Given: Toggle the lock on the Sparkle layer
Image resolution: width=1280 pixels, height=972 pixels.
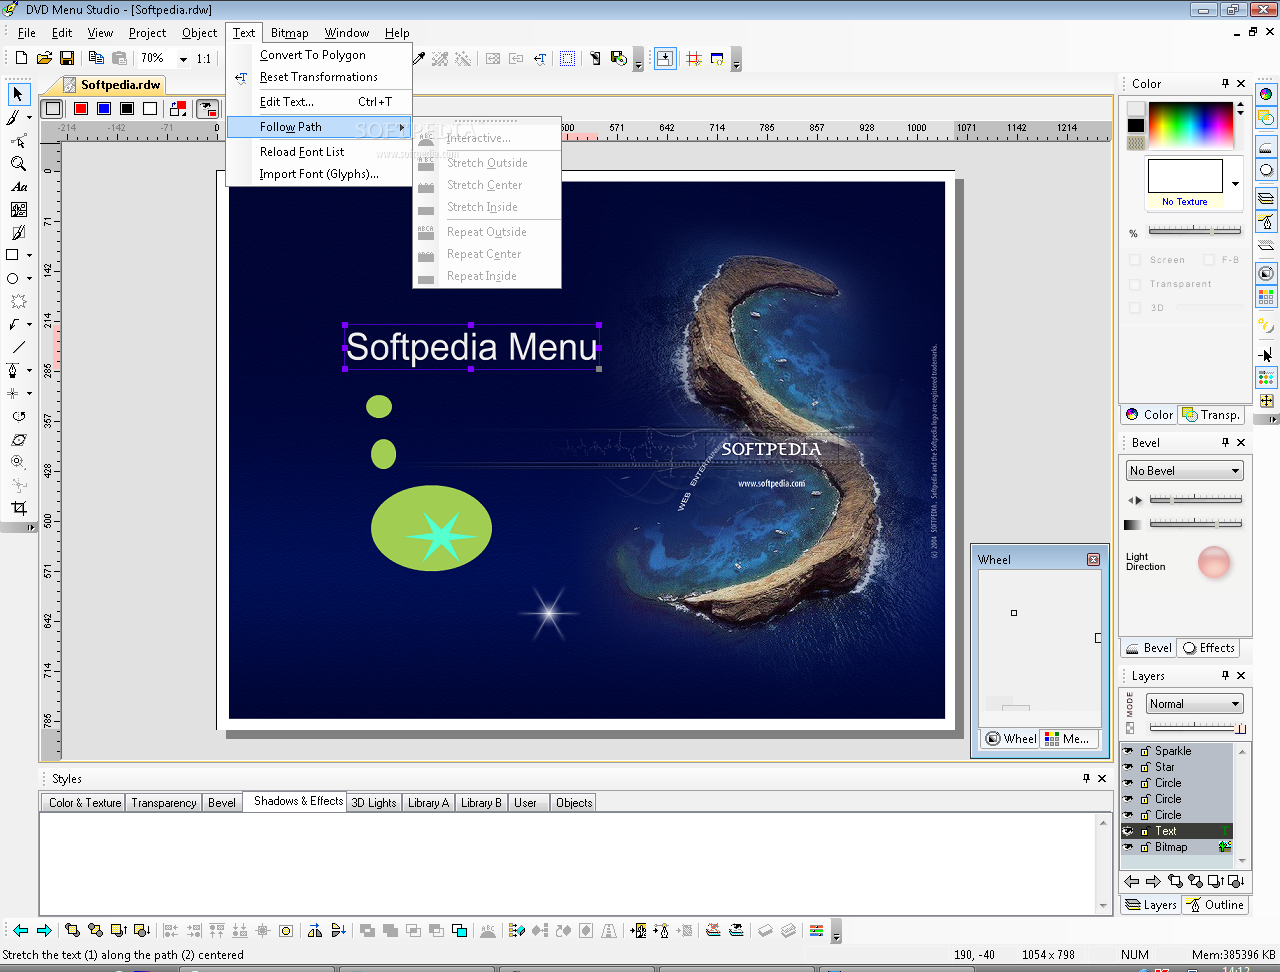Looking at the screenshot, I should (1146, 751).
